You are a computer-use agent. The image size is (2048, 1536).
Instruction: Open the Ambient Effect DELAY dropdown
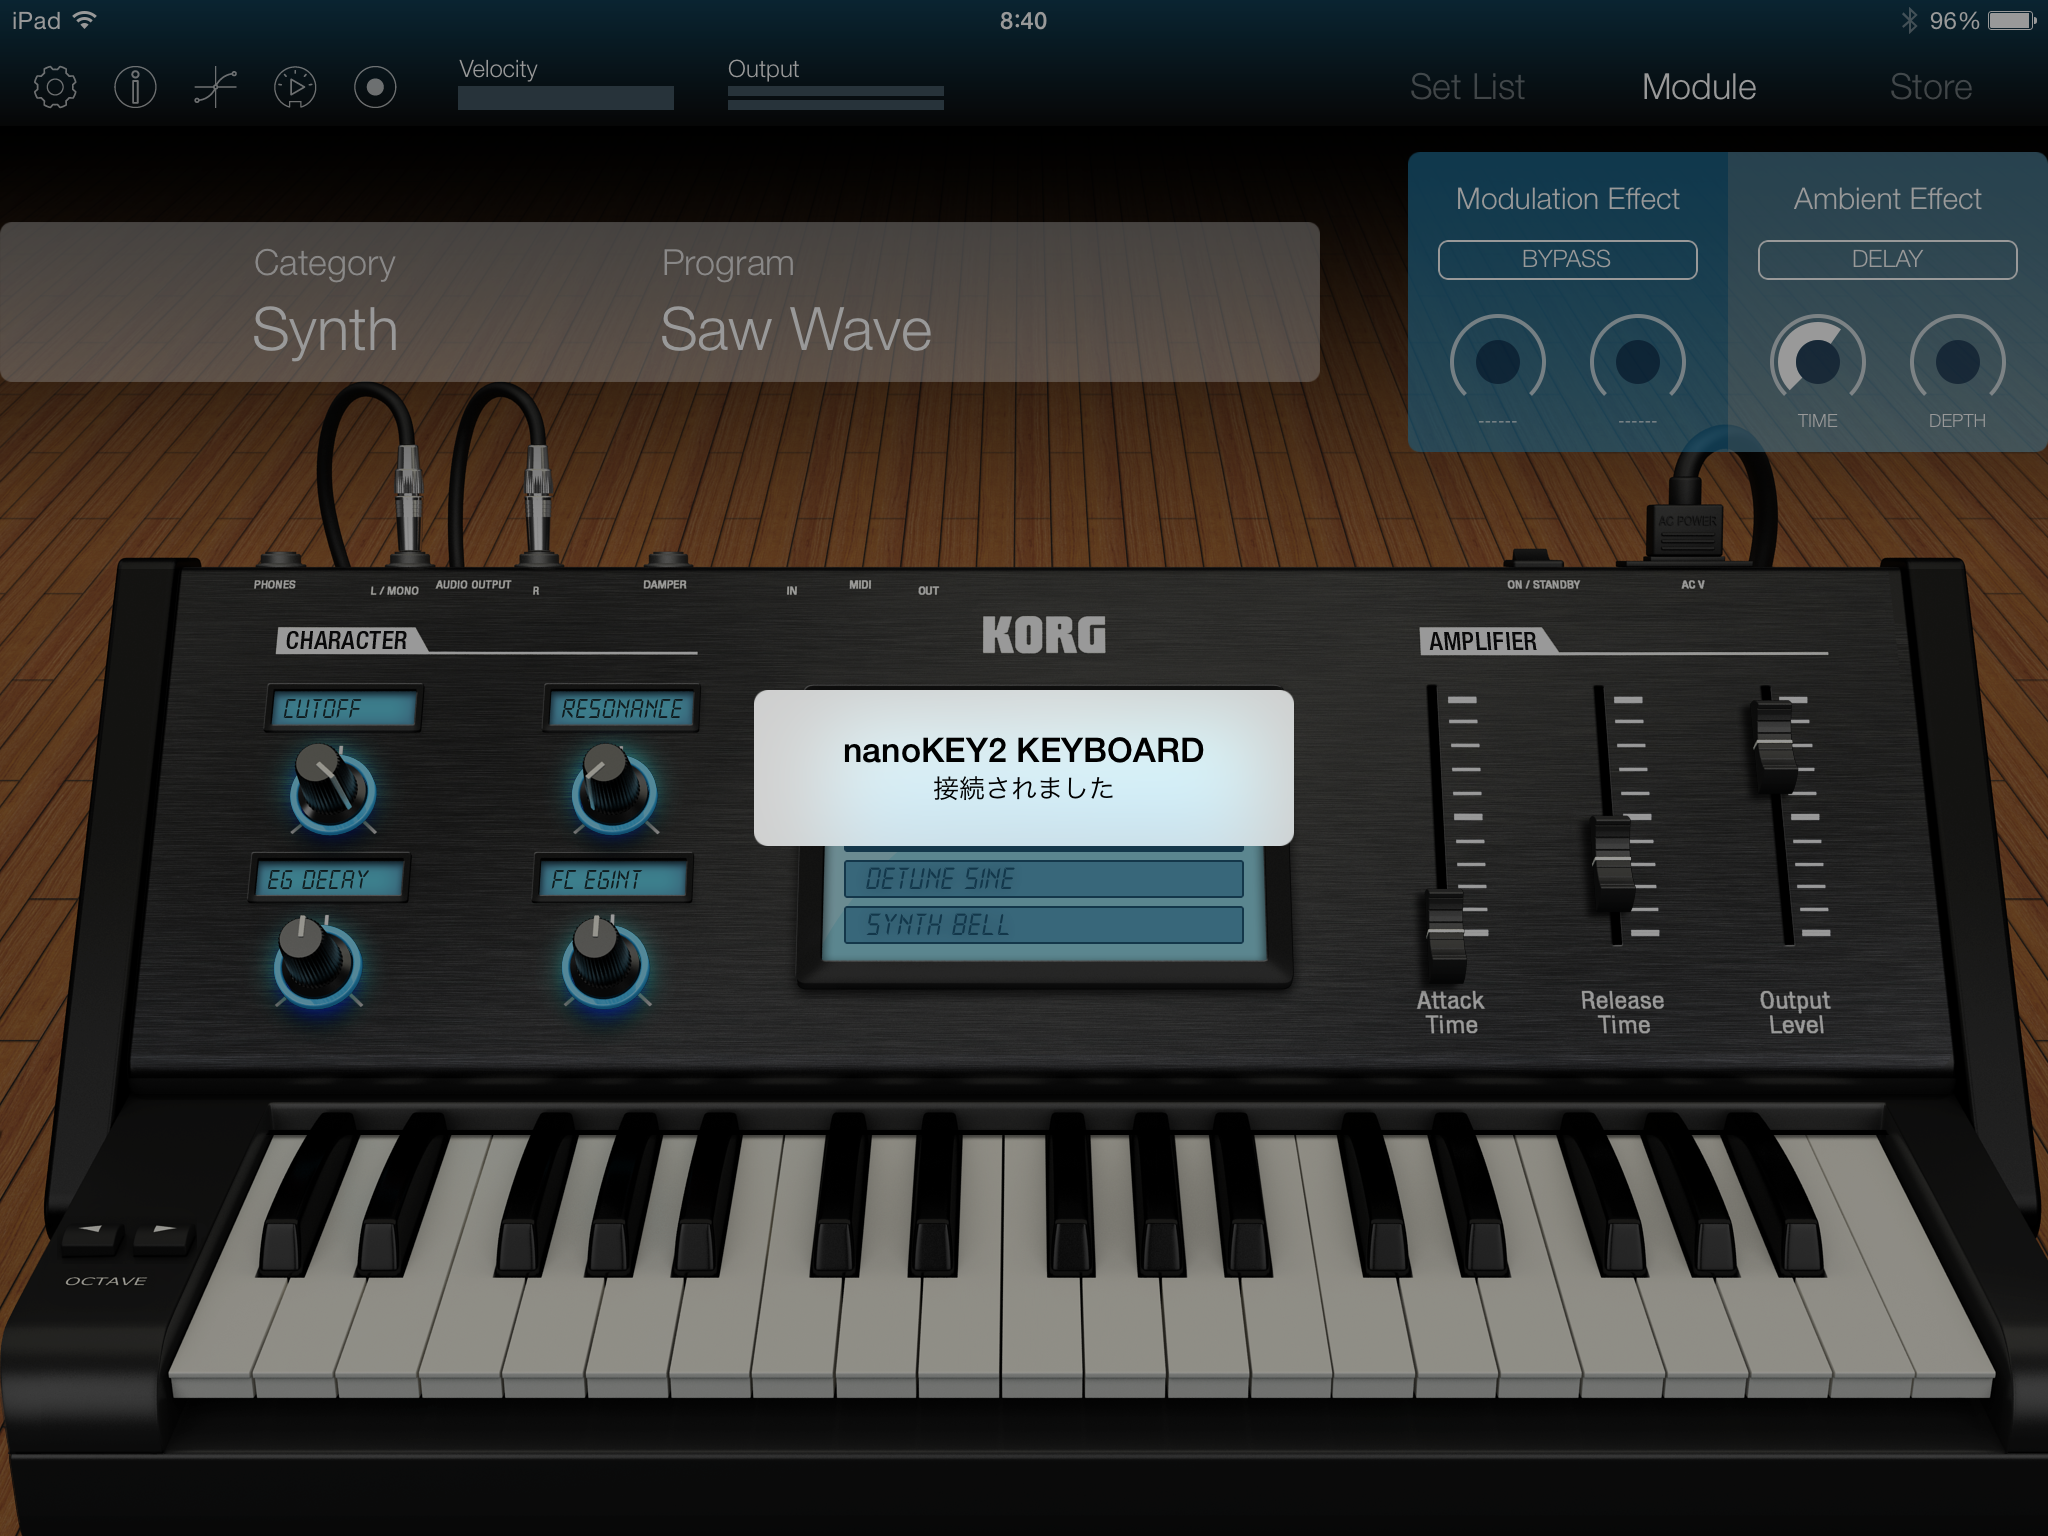tap(1887, 259)
